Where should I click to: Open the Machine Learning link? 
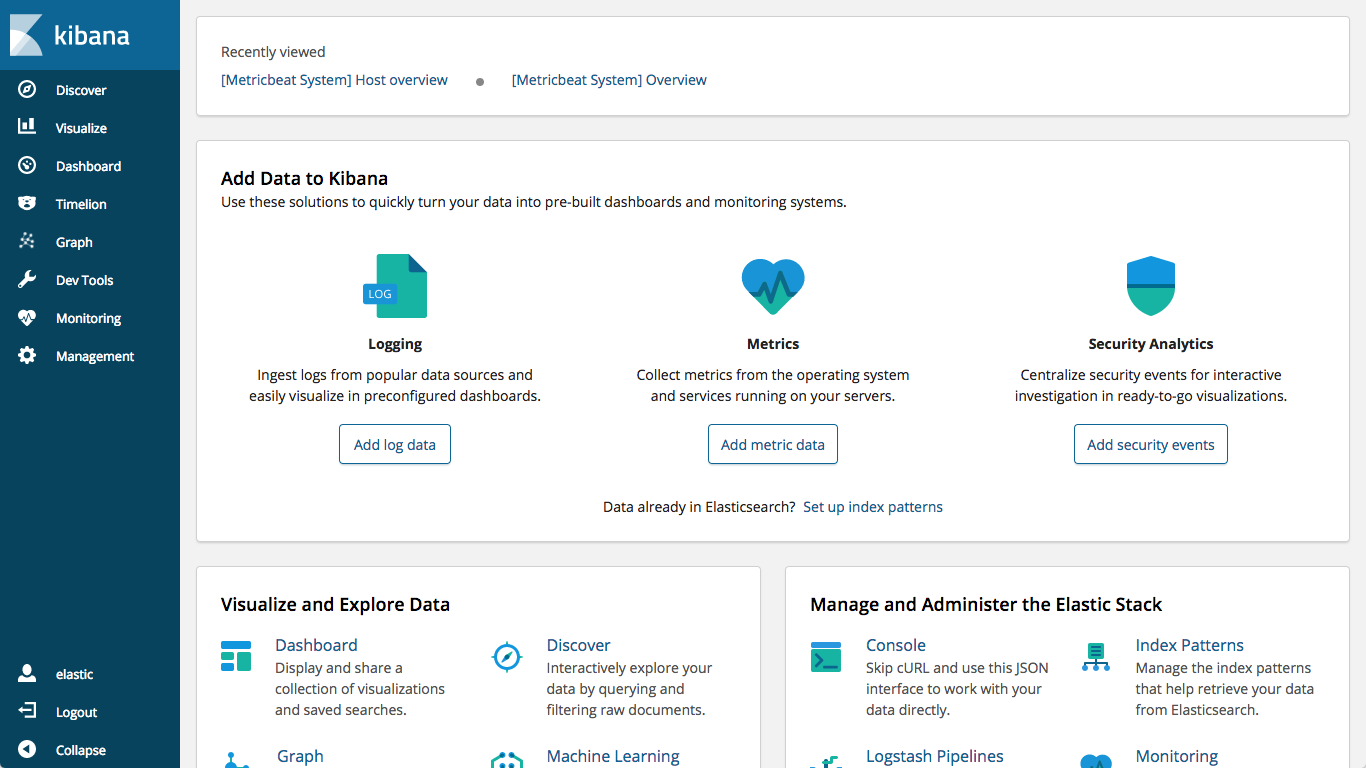pyautogui.click(x=613, y=756)
